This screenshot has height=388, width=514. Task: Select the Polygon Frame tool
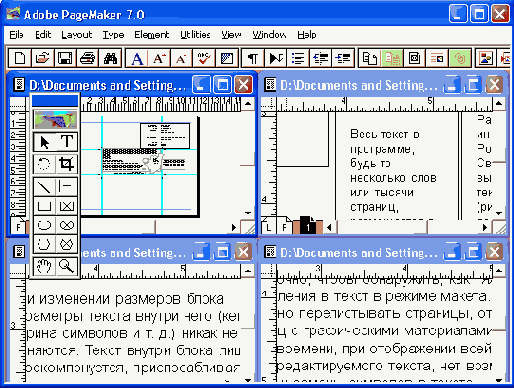(67, 244)
